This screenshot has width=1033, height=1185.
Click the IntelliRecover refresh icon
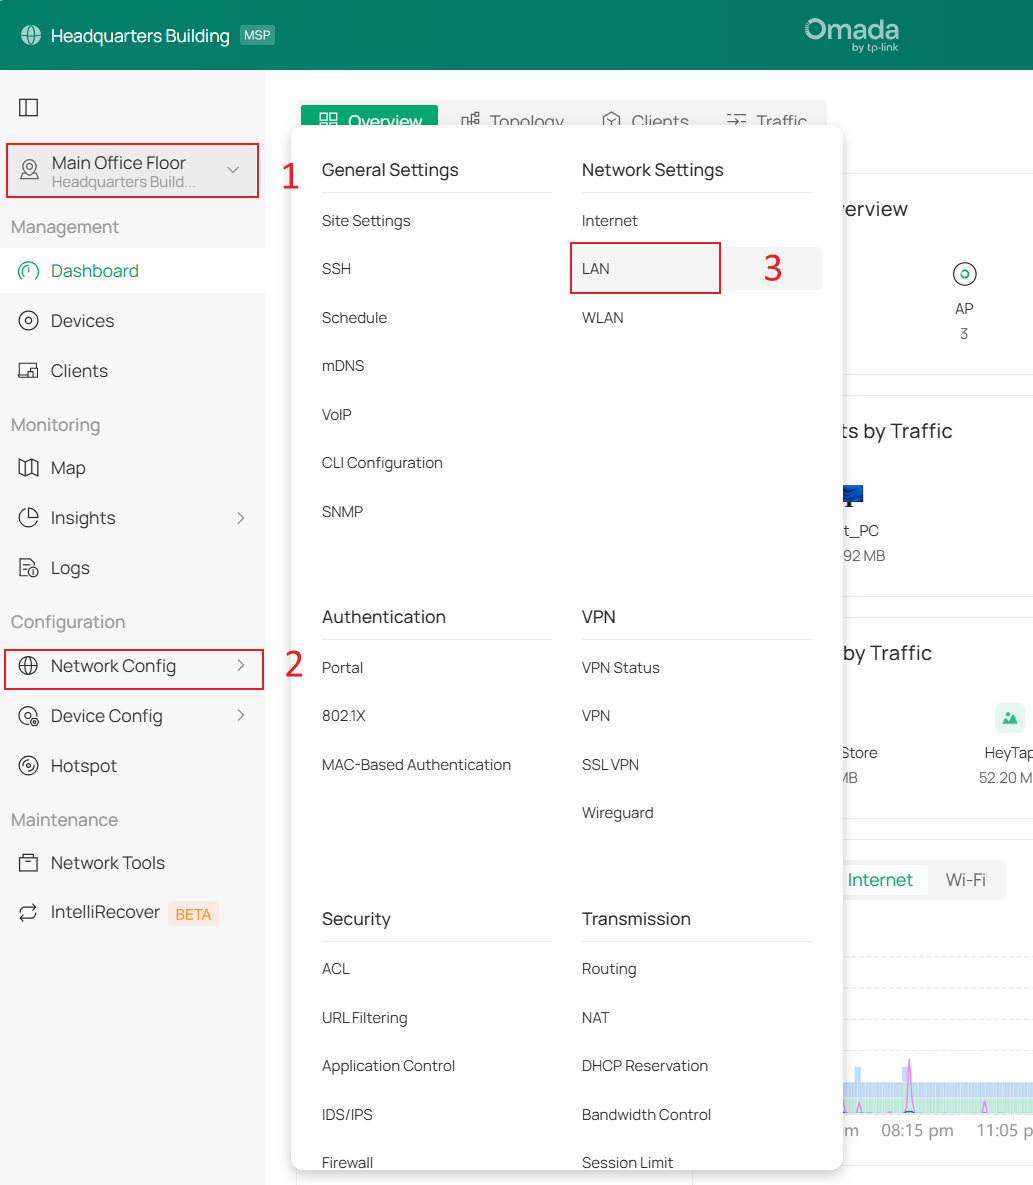pyautogui.click(x=29, y=913)
